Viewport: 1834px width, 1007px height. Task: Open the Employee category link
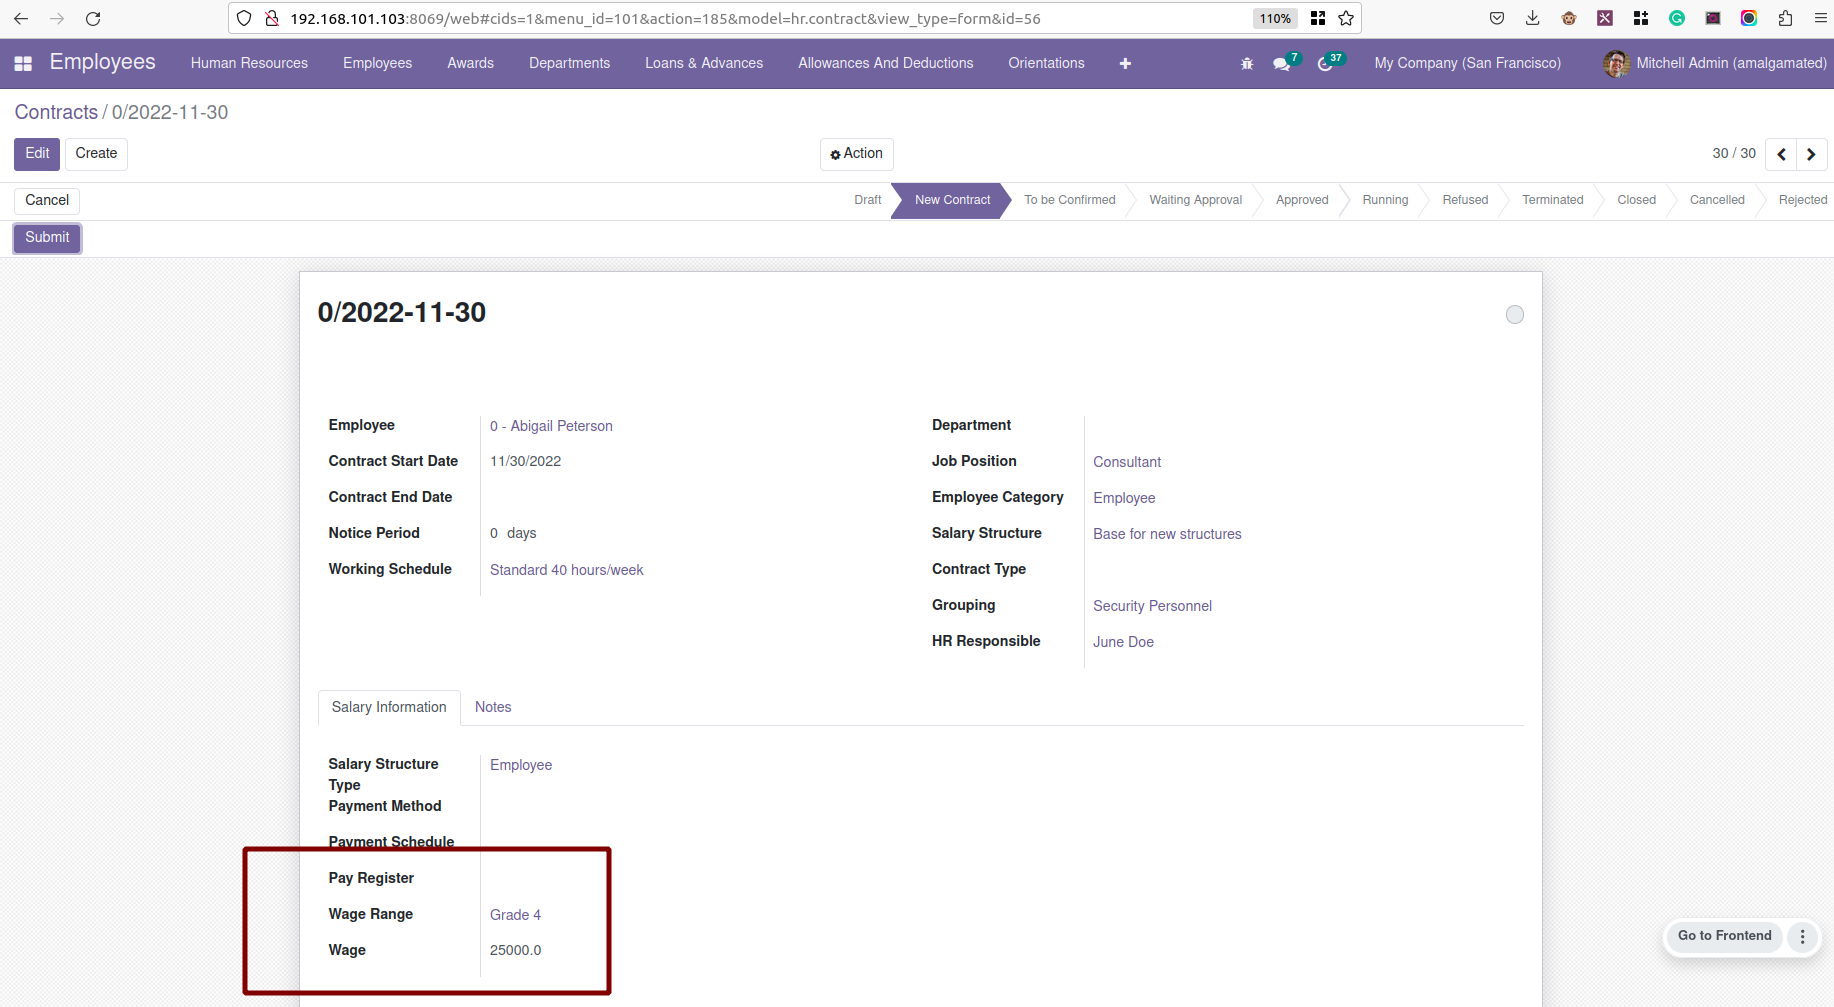(x=1124, y=498)
